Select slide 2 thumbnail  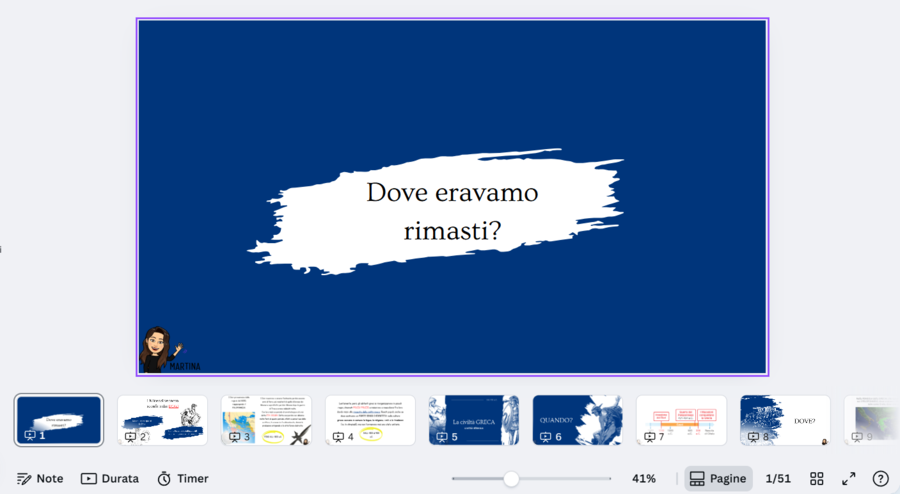[162, 420]
